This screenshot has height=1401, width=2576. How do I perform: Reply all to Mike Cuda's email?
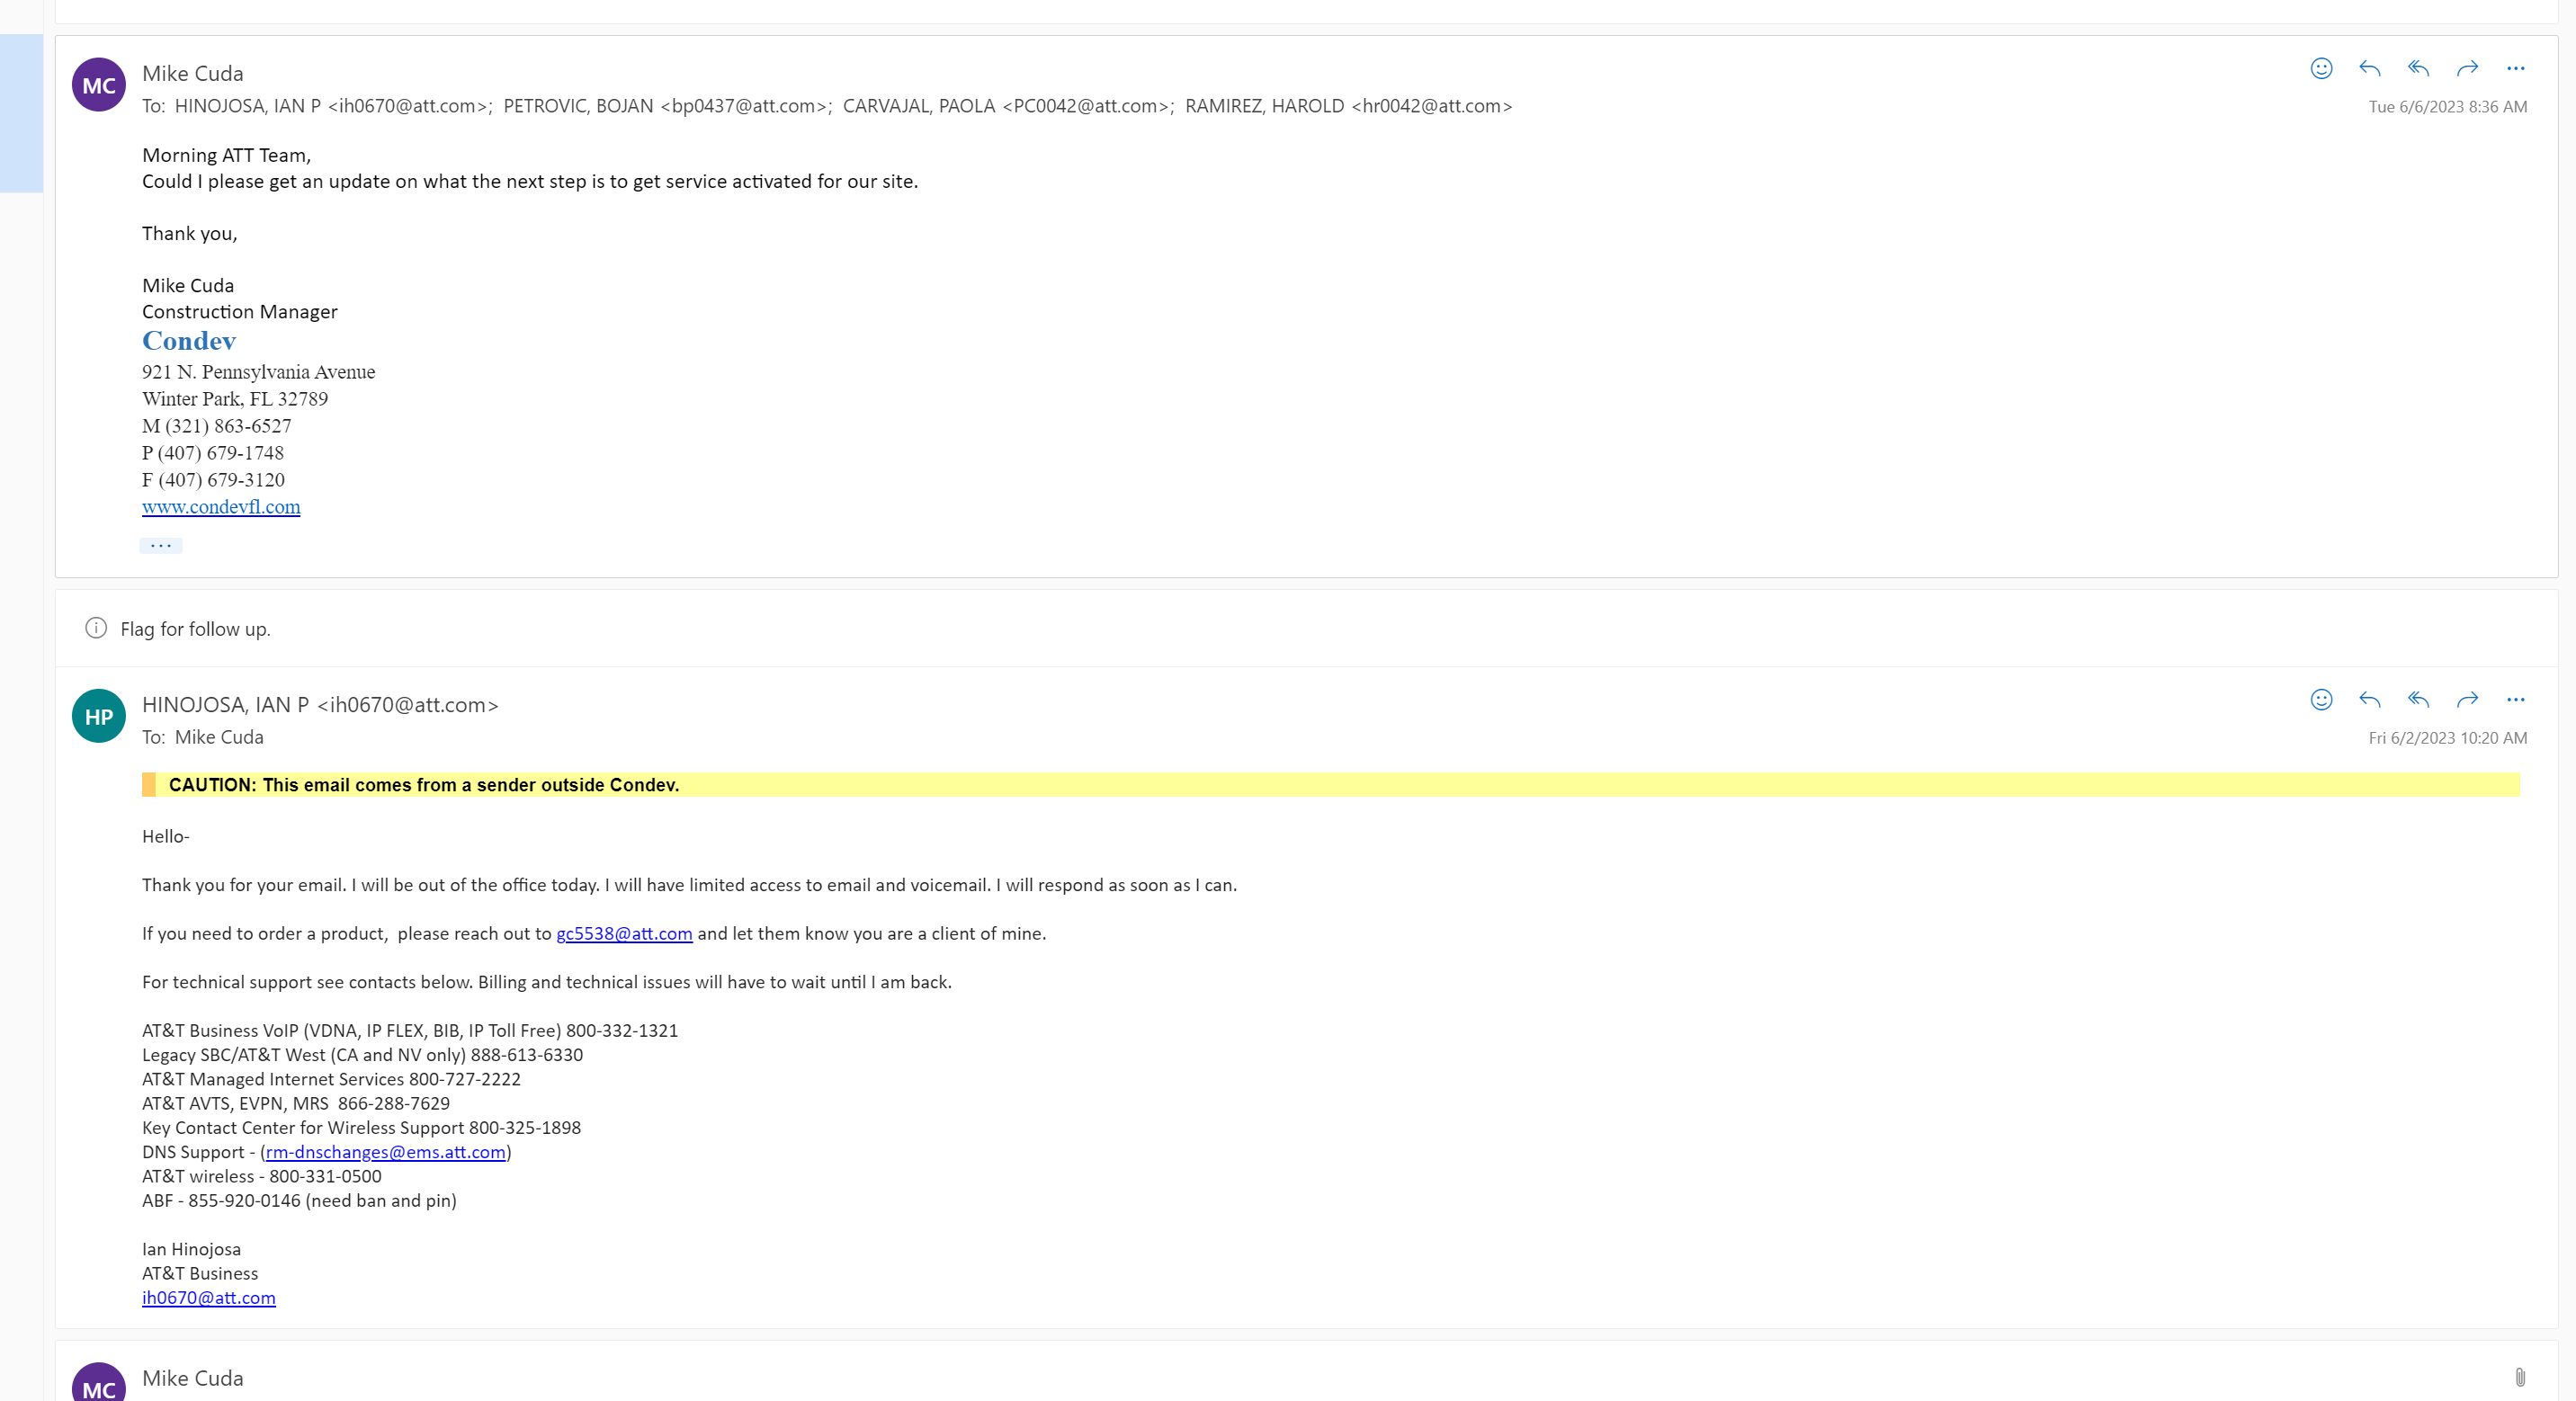point(2418,69)
